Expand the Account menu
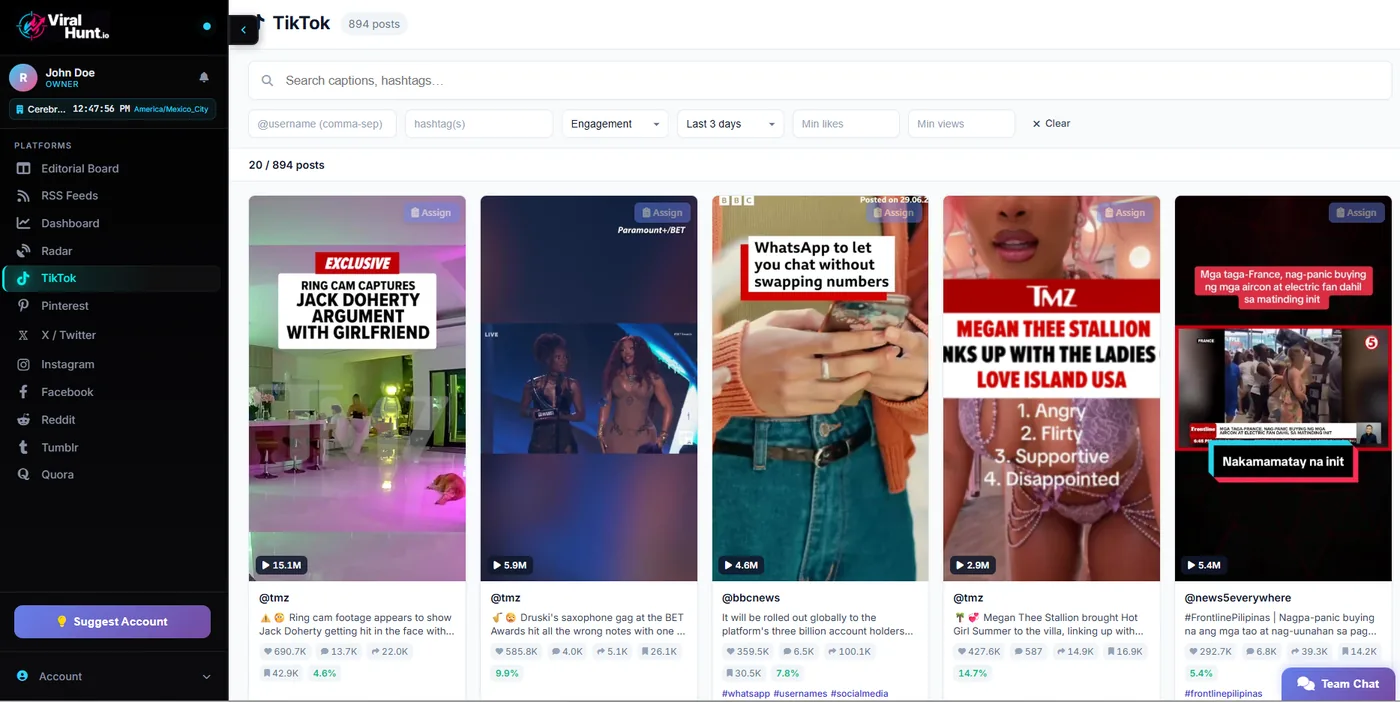This screenshot has height=702, width=1400. 114,676
